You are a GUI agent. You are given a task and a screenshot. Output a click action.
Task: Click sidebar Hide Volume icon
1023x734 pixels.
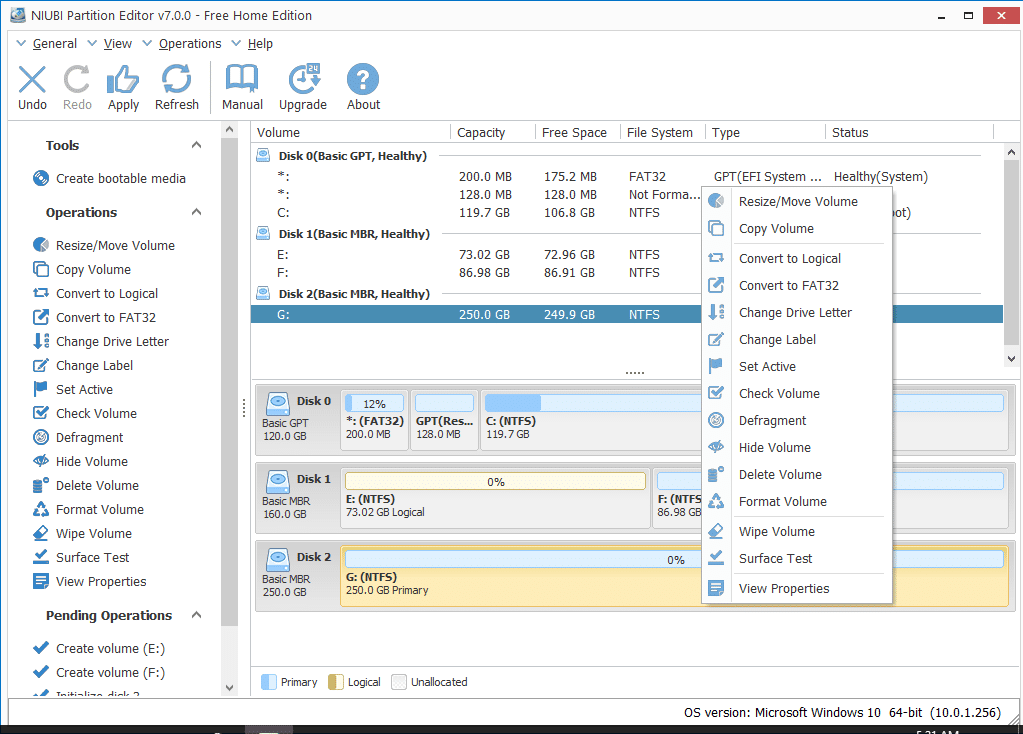40,461
